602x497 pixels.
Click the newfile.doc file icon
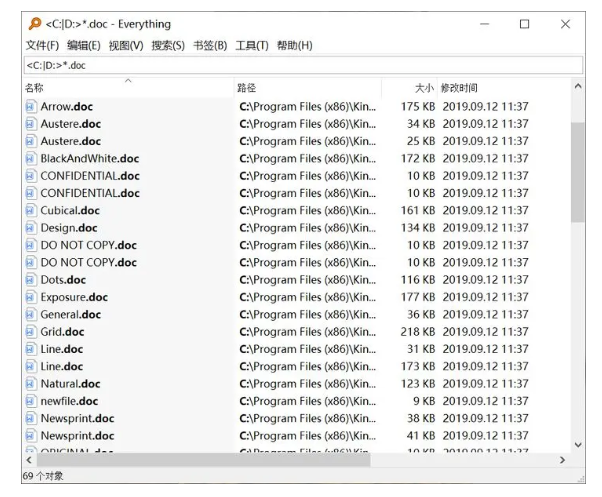click(31, 401)
